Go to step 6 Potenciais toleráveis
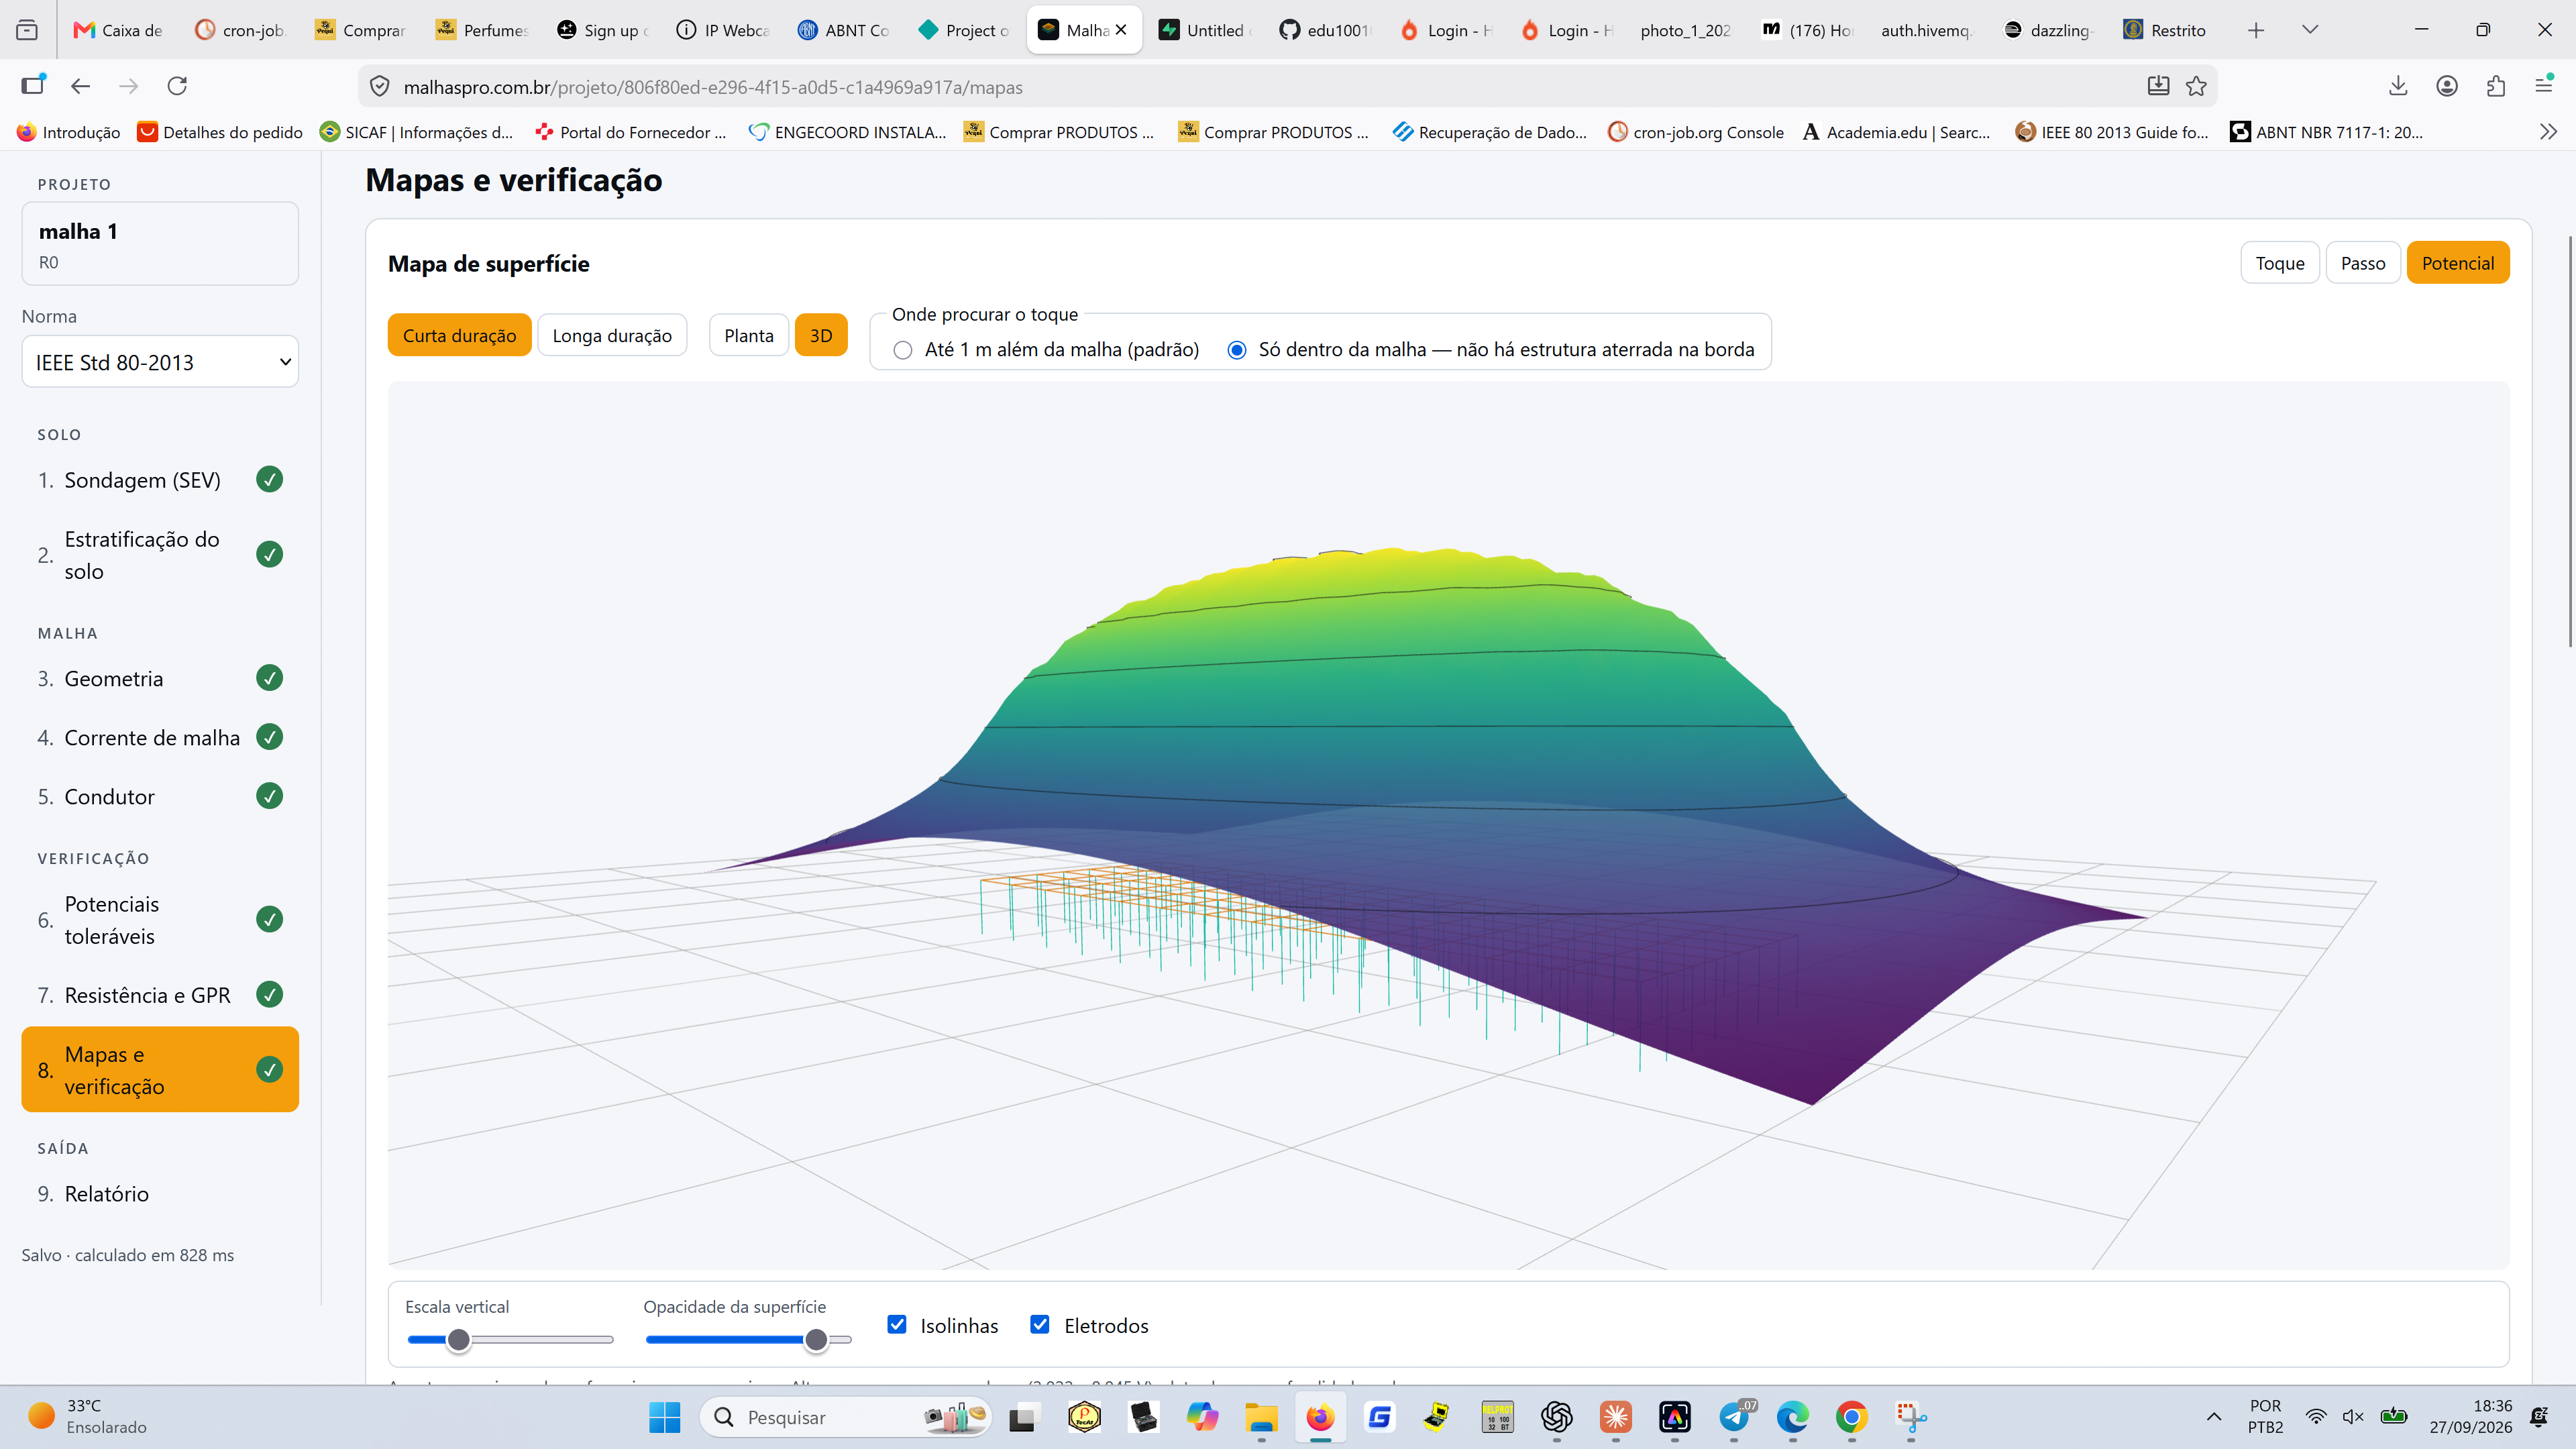2576x1449 pixels. pos(160,920)
